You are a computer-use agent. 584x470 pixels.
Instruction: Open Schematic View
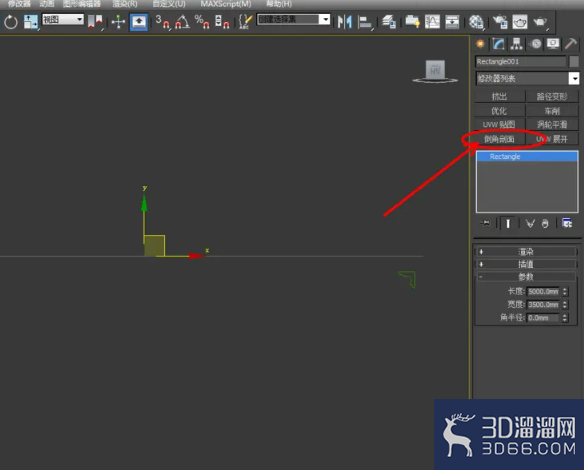coord(452,22)
